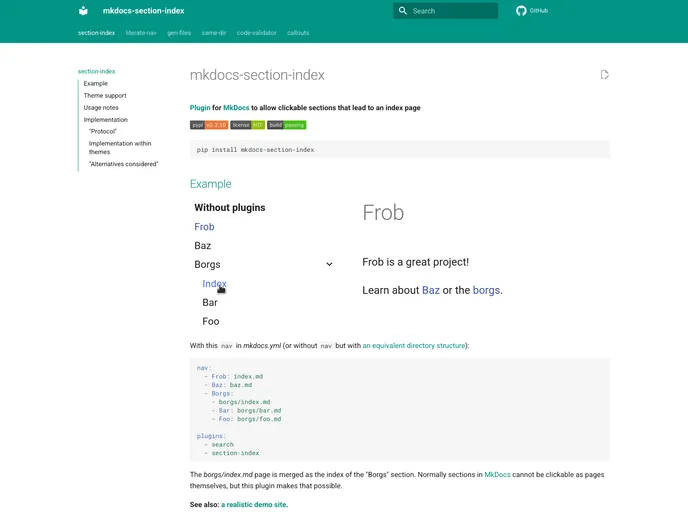
Task: Click the build passing badge
Action: click(x=287, y=125)
